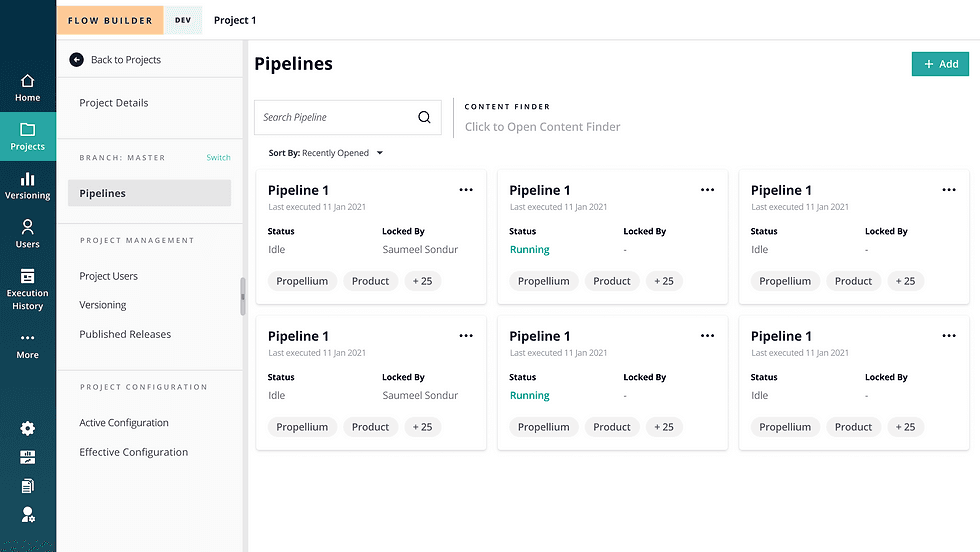The width and height of the screenshot is (980, 552).
Task: Open Versioning bar chart icon
Action: click(x=28, y=179)
